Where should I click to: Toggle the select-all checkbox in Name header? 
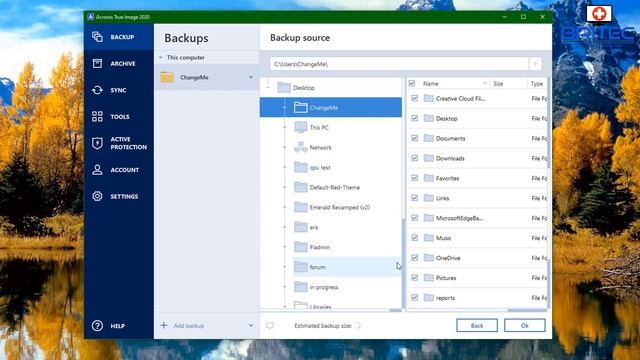point(412,83)
